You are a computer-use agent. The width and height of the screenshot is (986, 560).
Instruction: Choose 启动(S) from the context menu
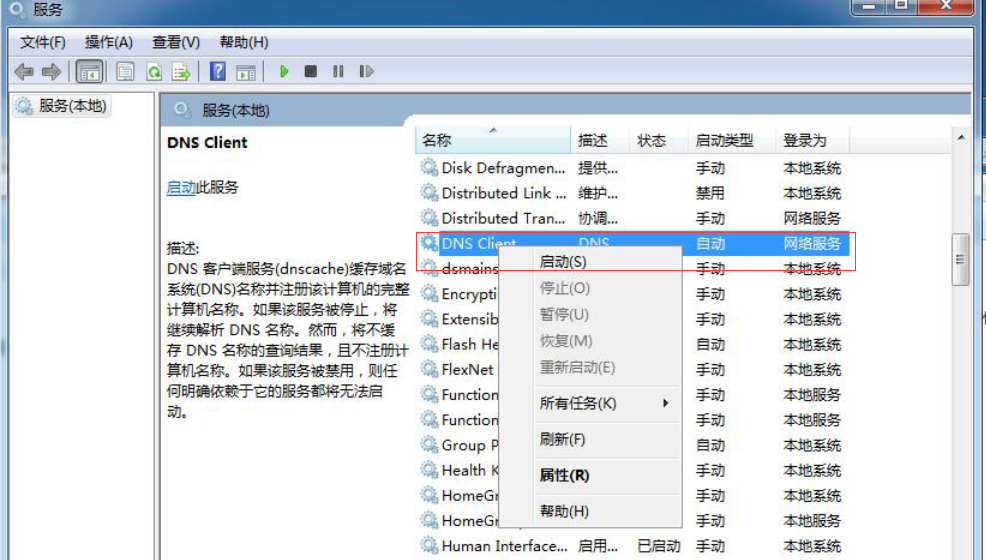[x=563, y=261]
